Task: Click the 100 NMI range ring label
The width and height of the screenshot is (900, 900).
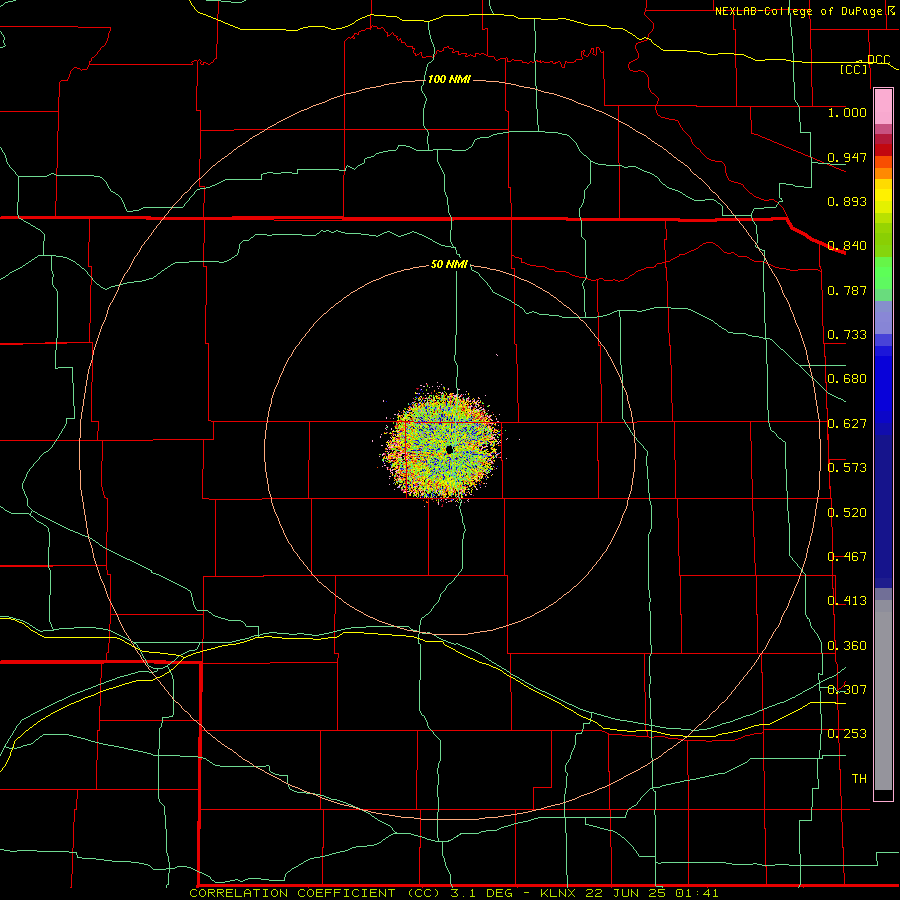Action: [x=449, y=79]
